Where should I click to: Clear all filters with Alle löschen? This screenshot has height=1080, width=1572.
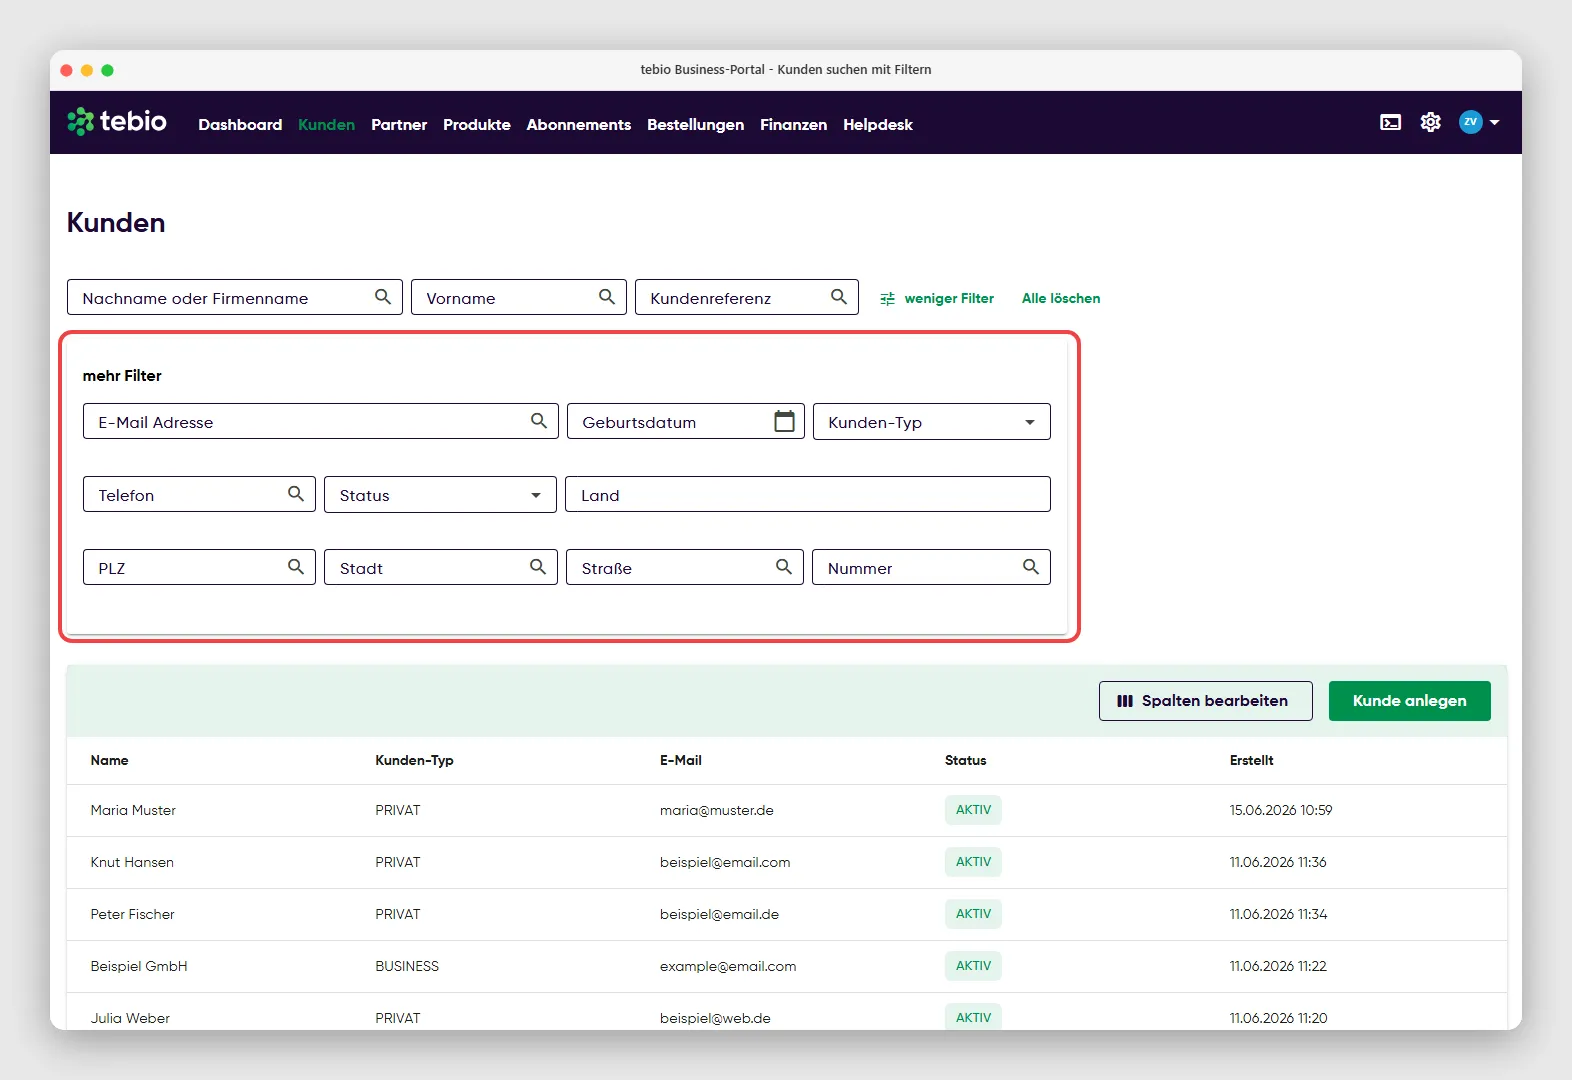click(1061, 298)
